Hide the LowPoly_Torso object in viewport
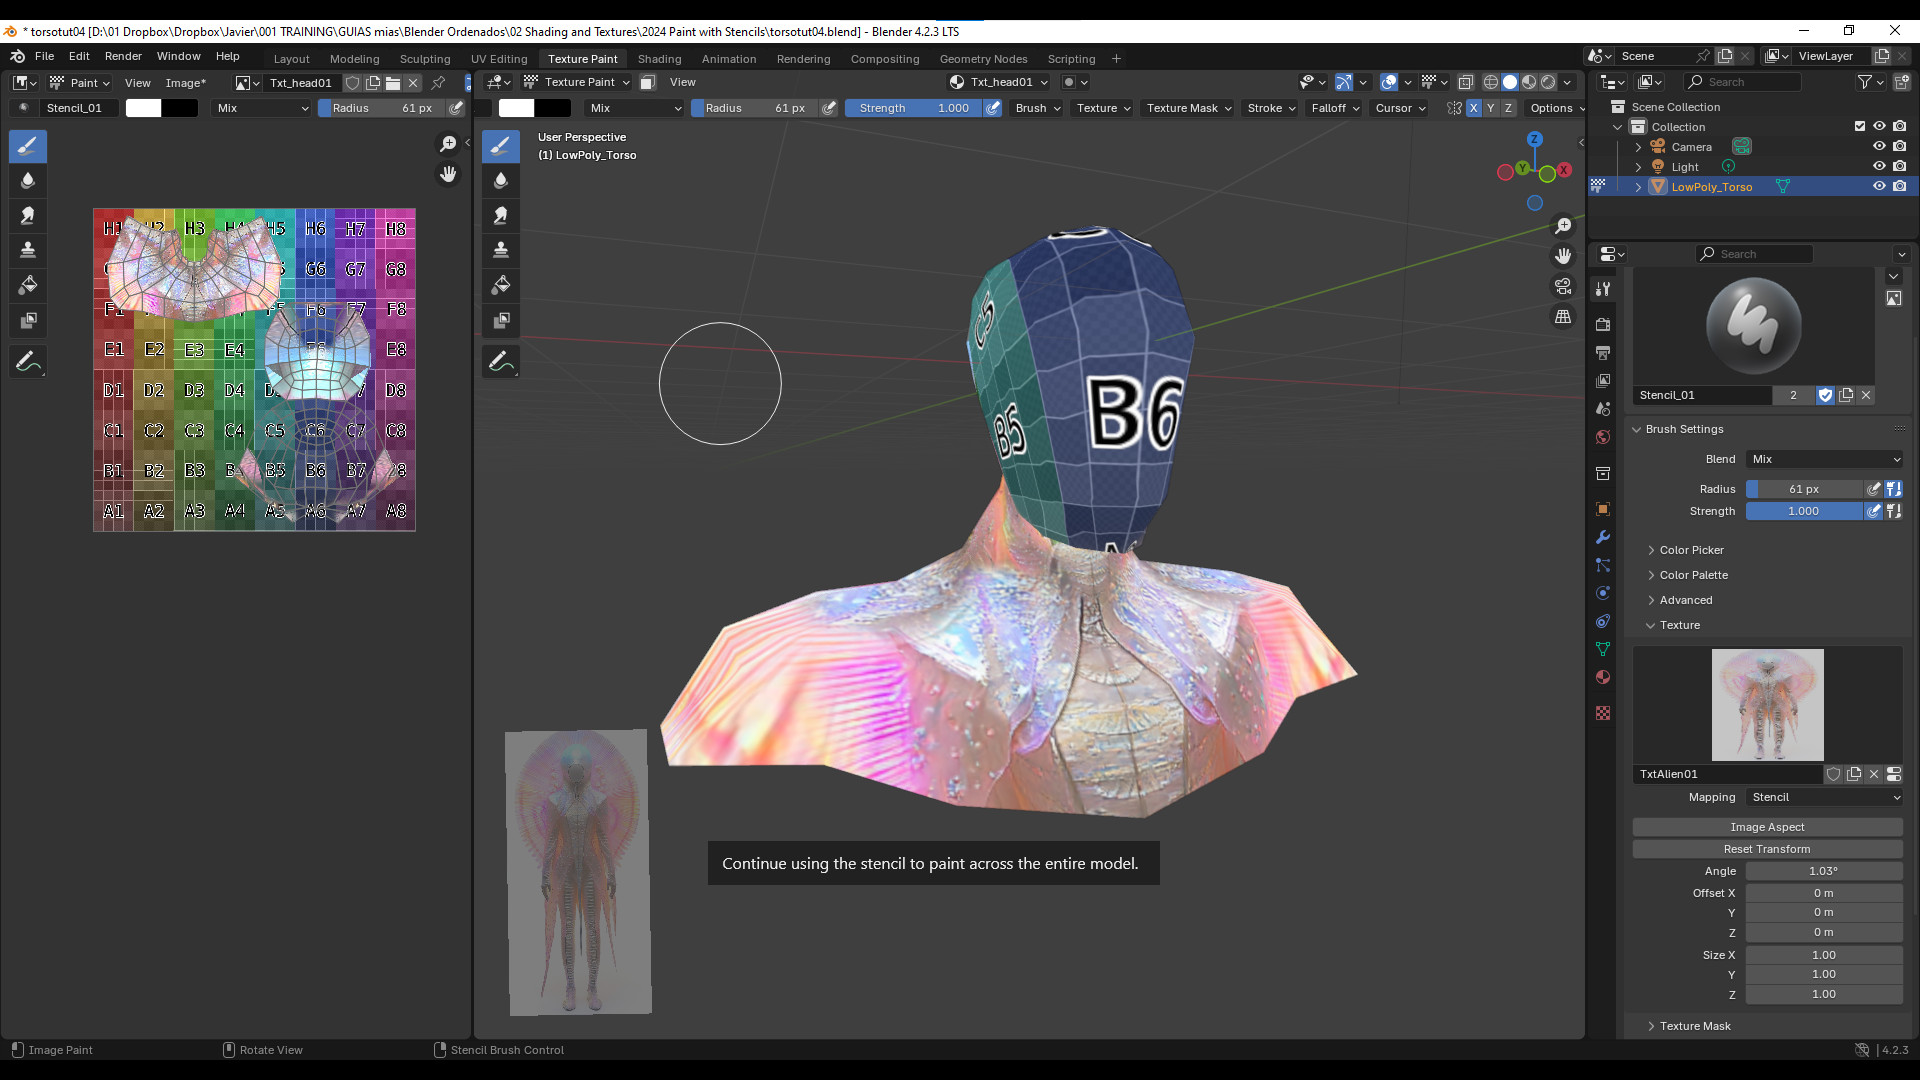 [1879, 187]
